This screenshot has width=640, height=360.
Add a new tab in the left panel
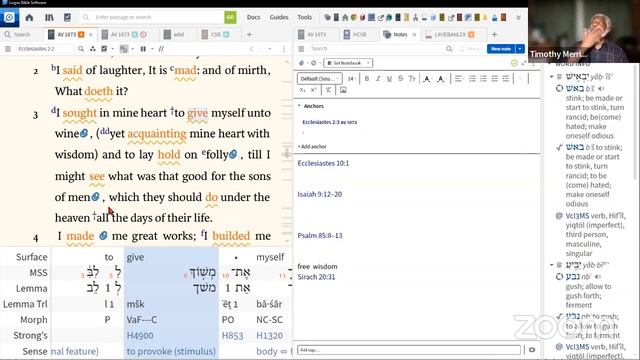tap(249, 35)
